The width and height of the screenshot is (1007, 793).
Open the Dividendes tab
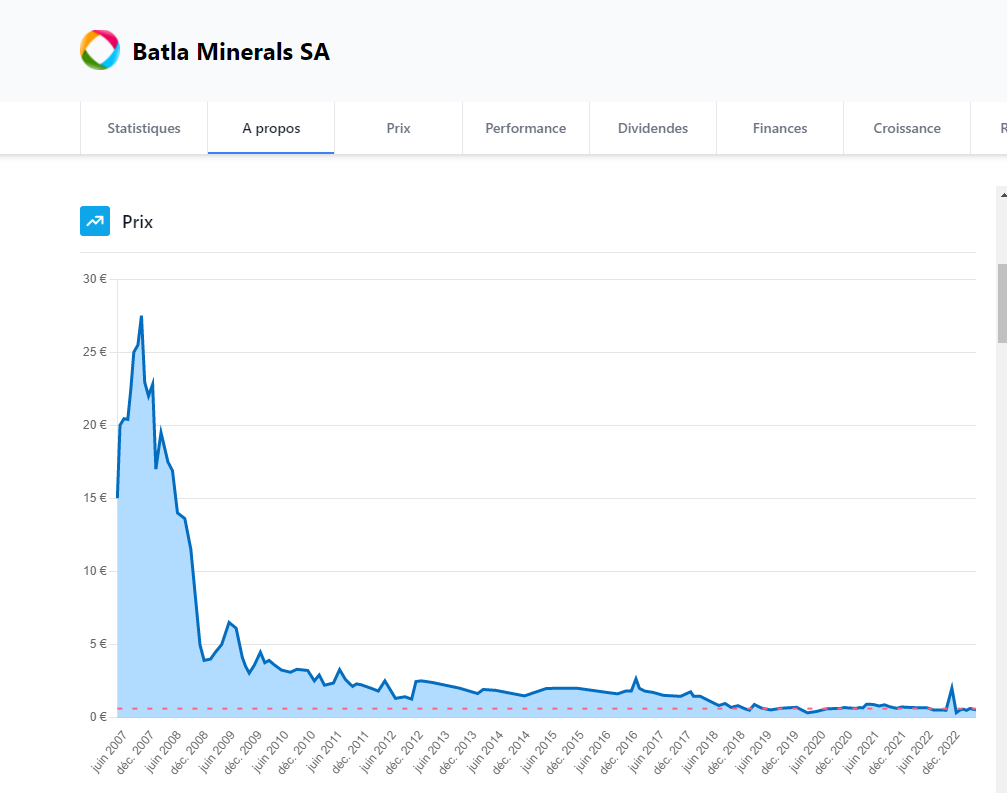pyautogui.click(x=652, y=128)
